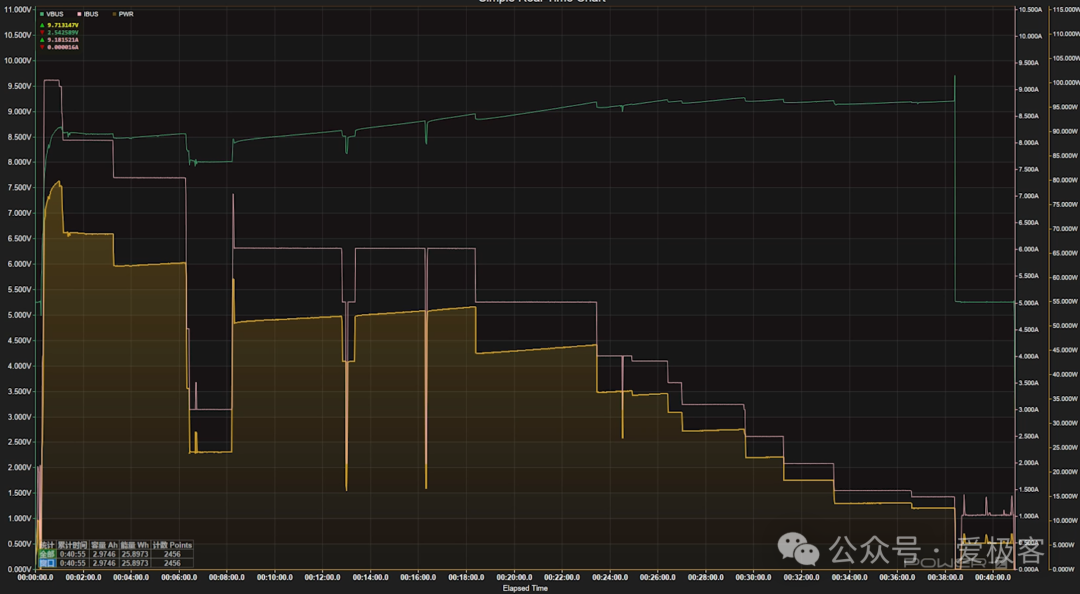The width and height of the screenshot is (1080, 594).
Task: Click the green up-arrow beside 9.713147V
Action: coord(42,25)
